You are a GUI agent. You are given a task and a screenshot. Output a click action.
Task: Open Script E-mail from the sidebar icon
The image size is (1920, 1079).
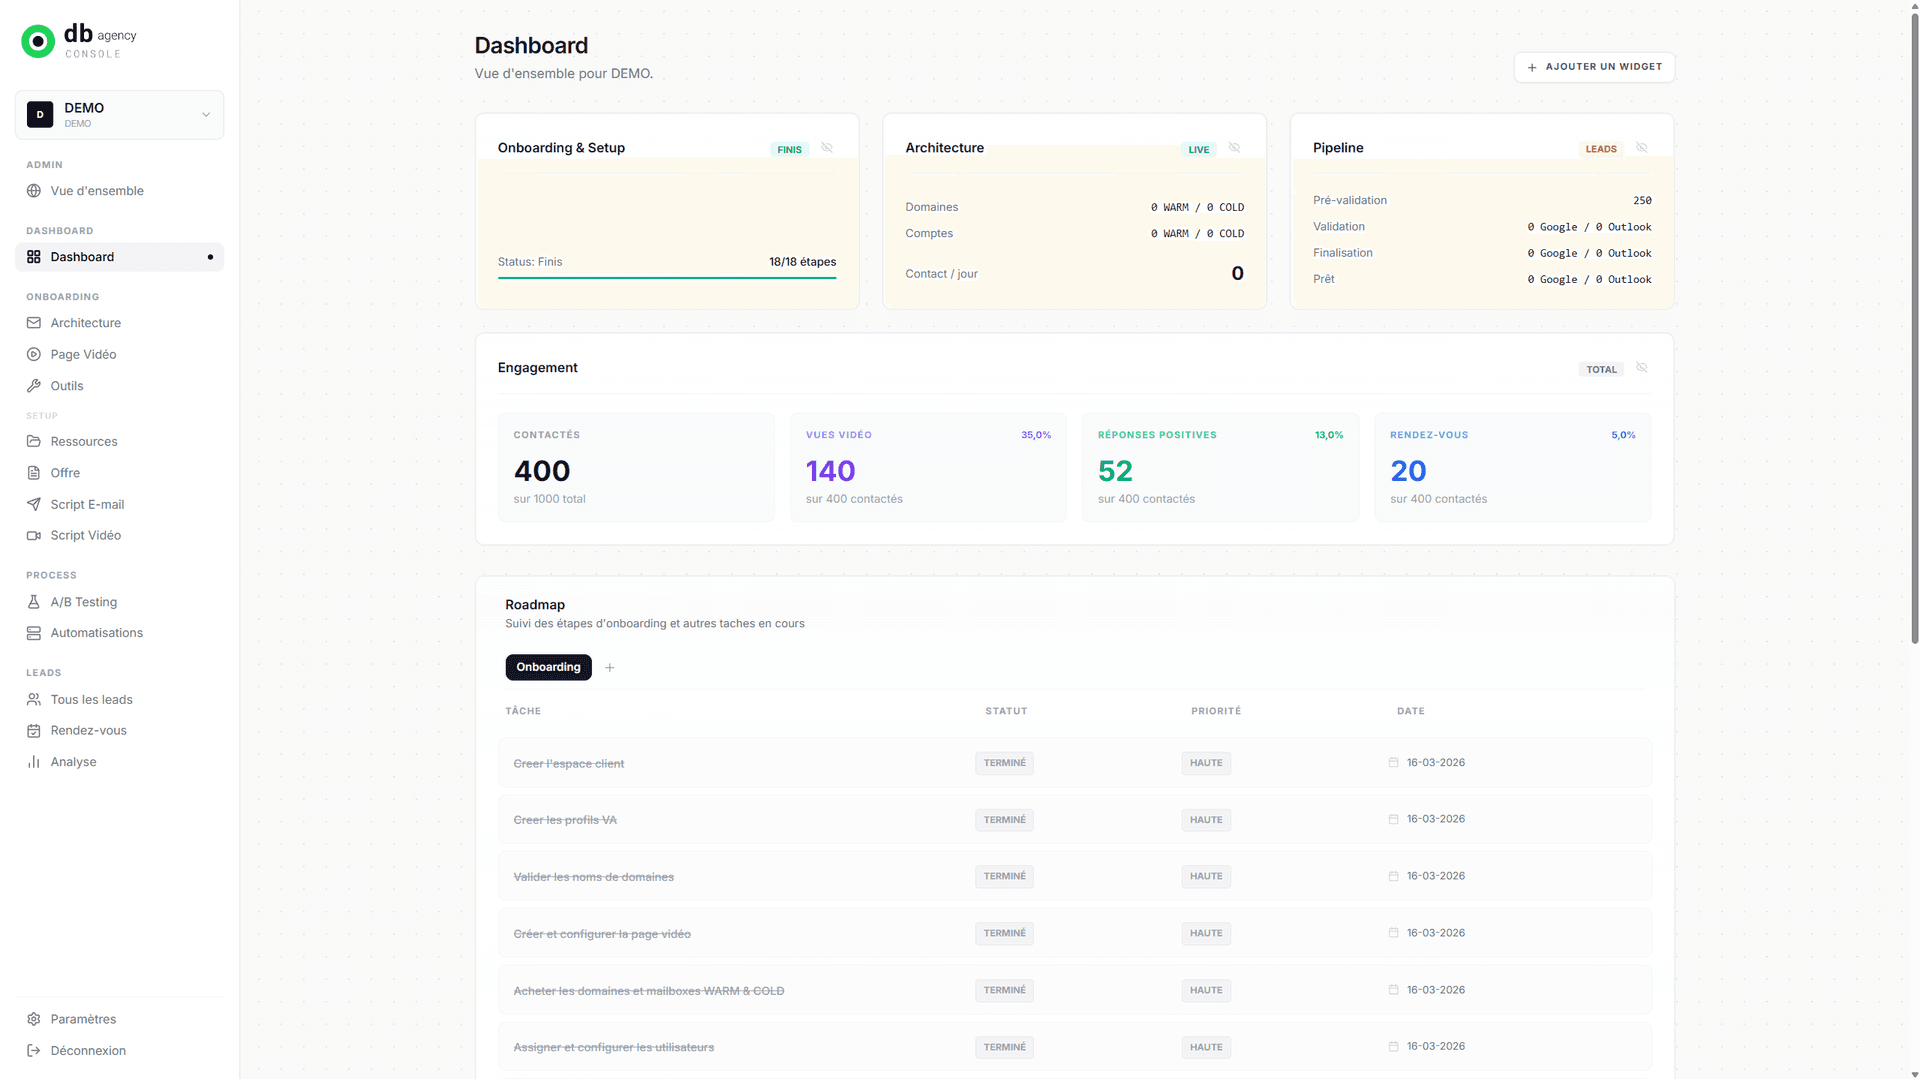36,504
